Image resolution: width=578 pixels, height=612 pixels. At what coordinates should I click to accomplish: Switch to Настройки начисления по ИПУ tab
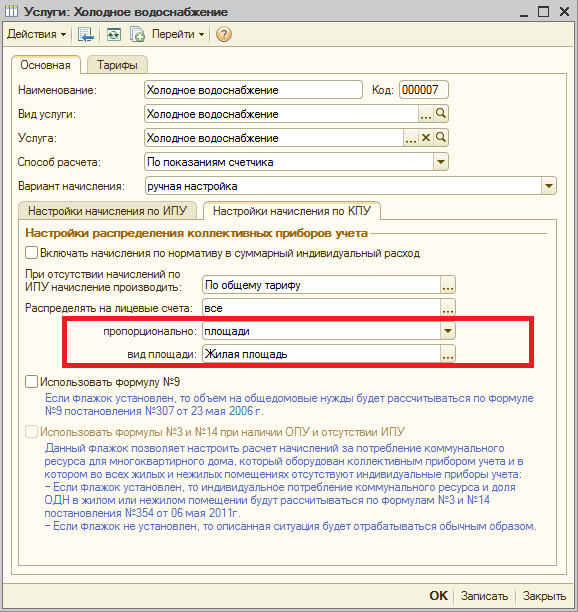(x=107, y=211)
